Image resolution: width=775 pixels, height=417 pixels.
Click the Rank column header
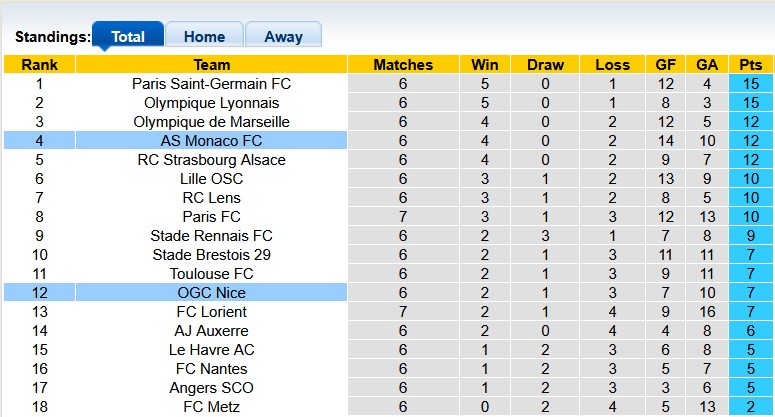39,65
